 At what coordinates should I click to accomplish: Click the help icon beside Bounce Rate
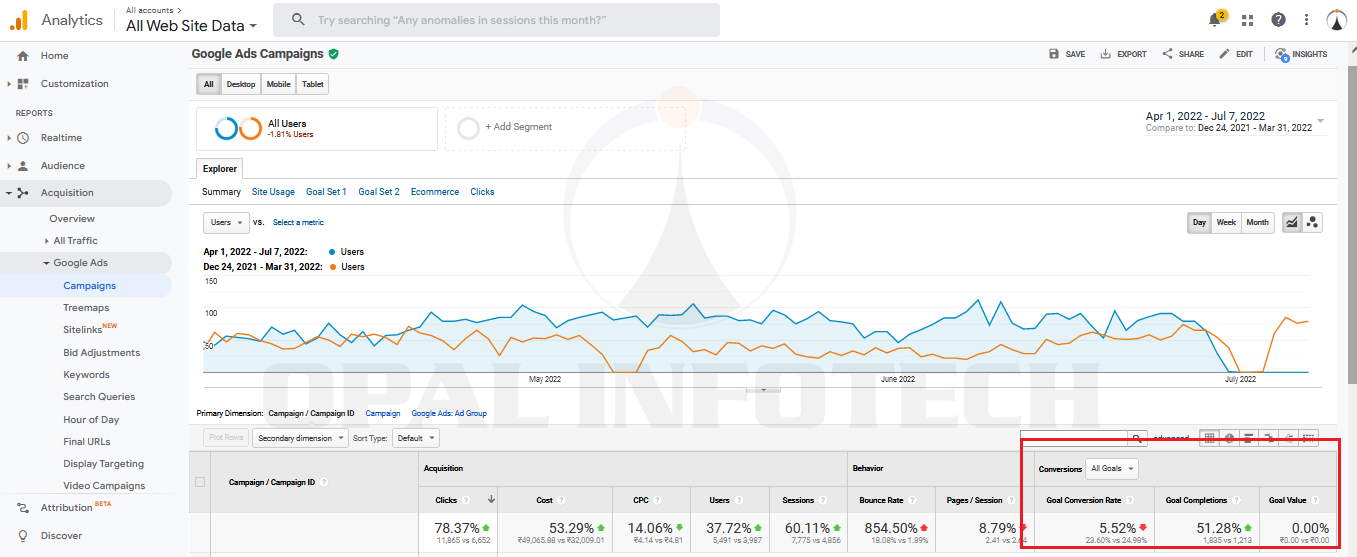click(x=913, y=500)
